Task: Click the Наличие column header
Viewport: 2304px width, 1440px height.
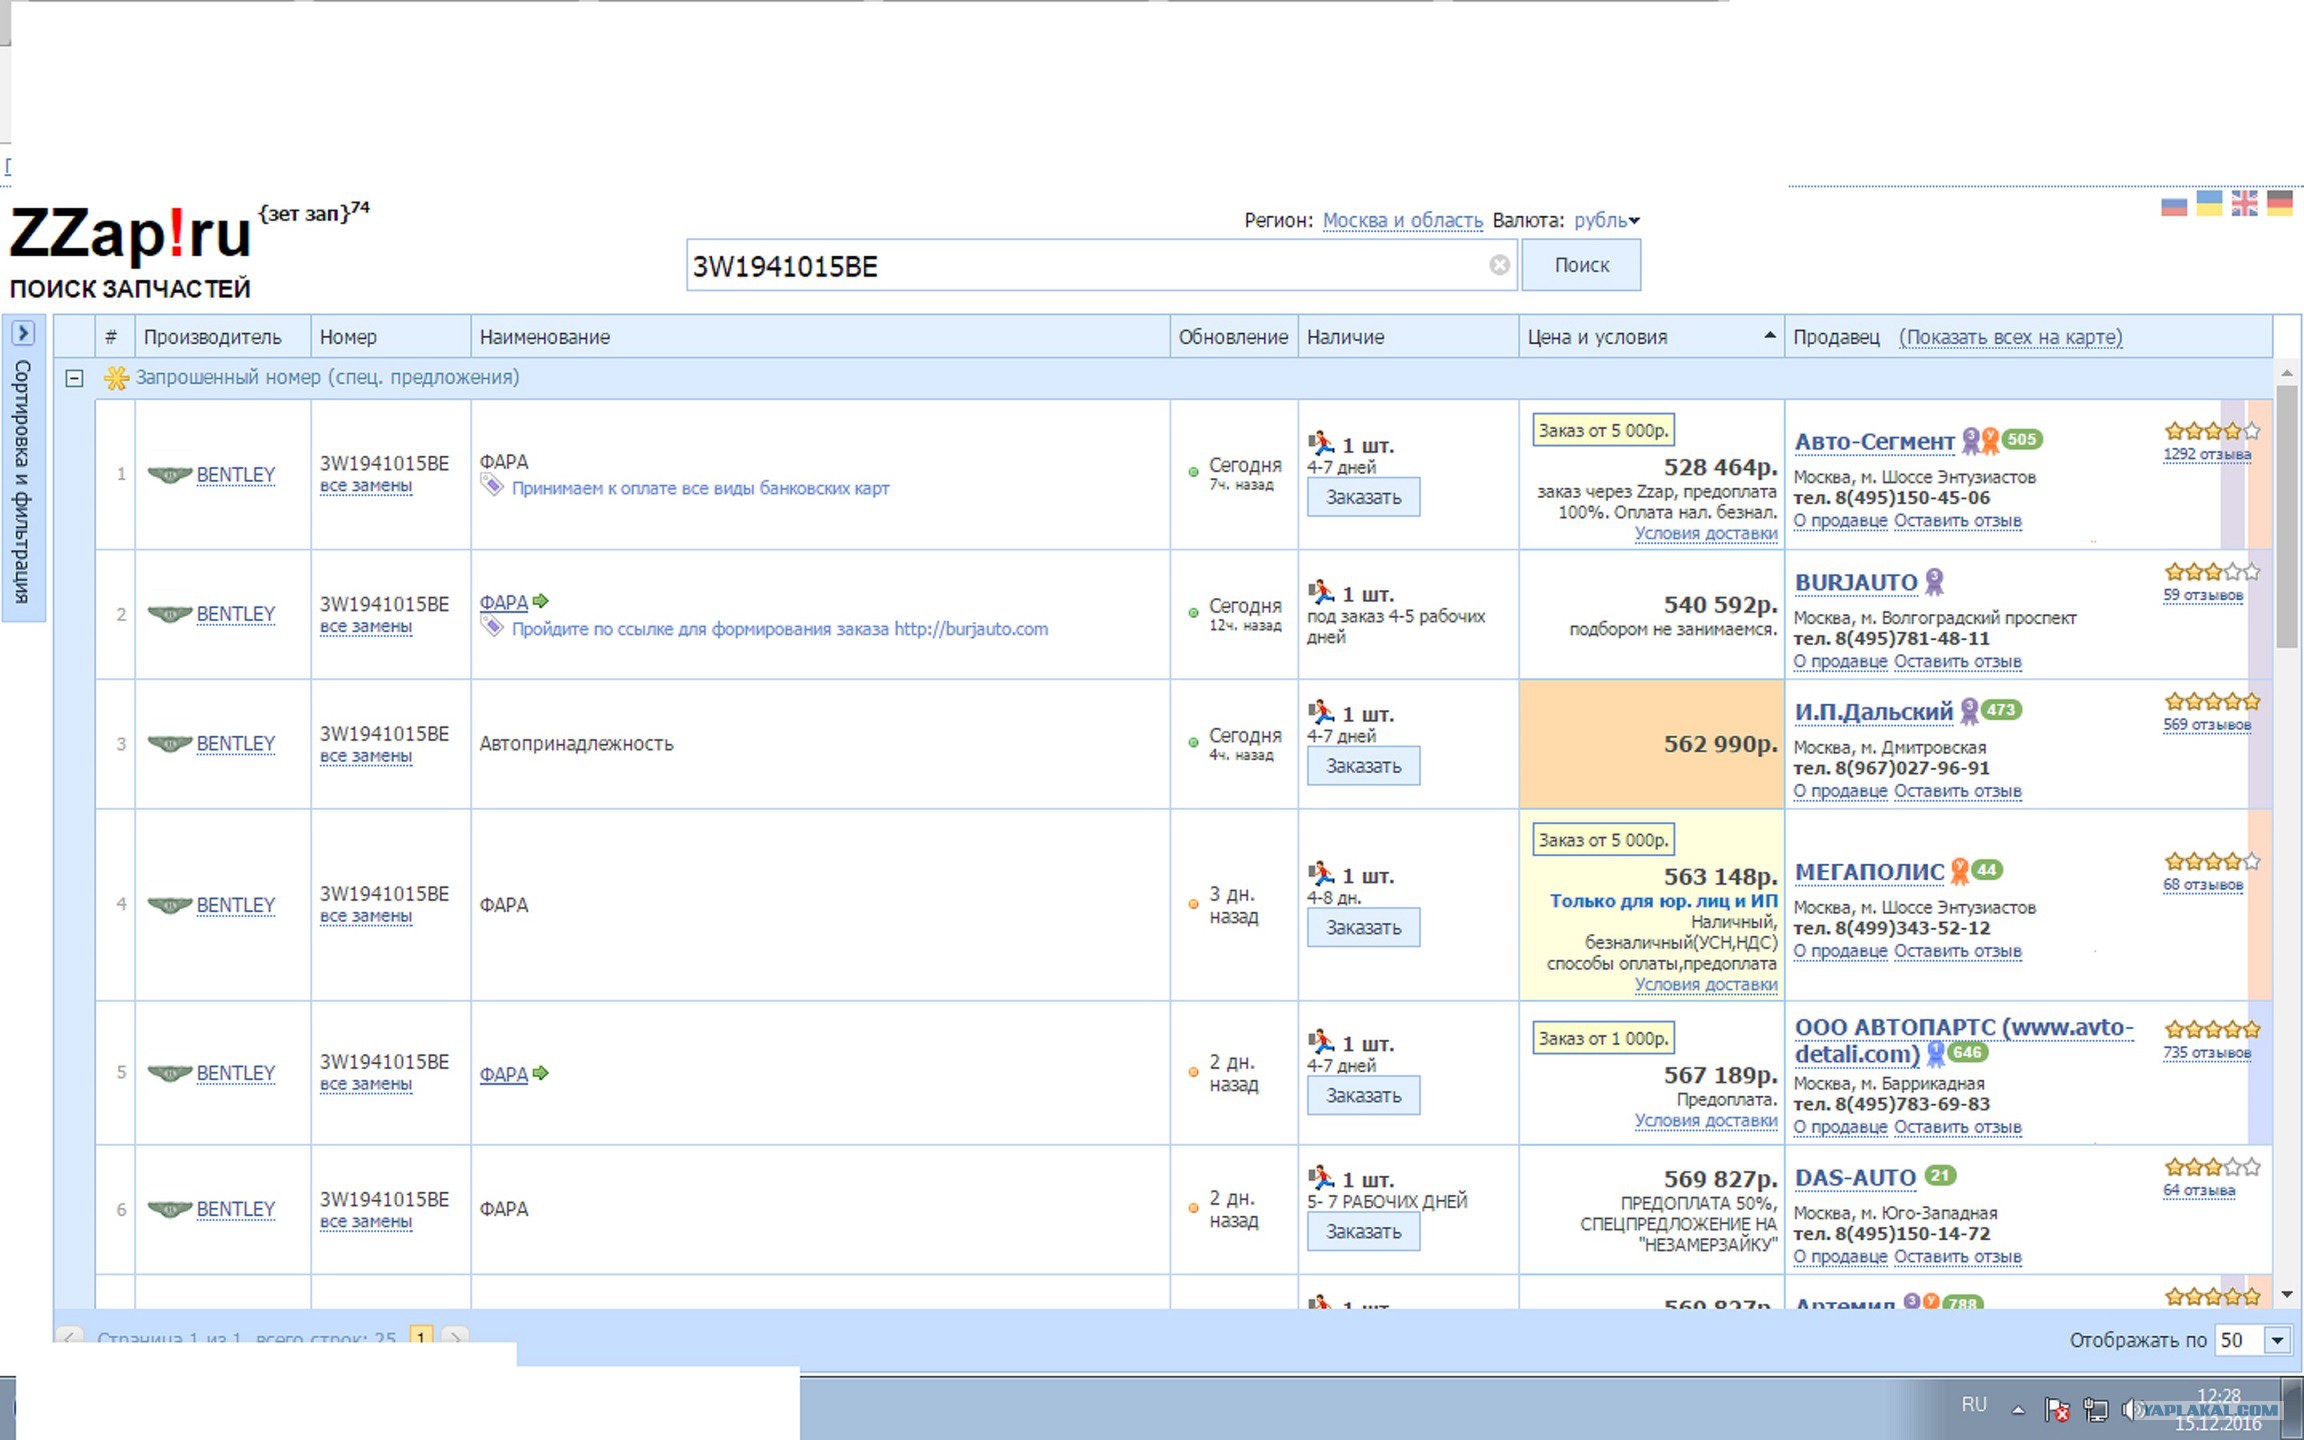Action: (x=1408, y=337)
